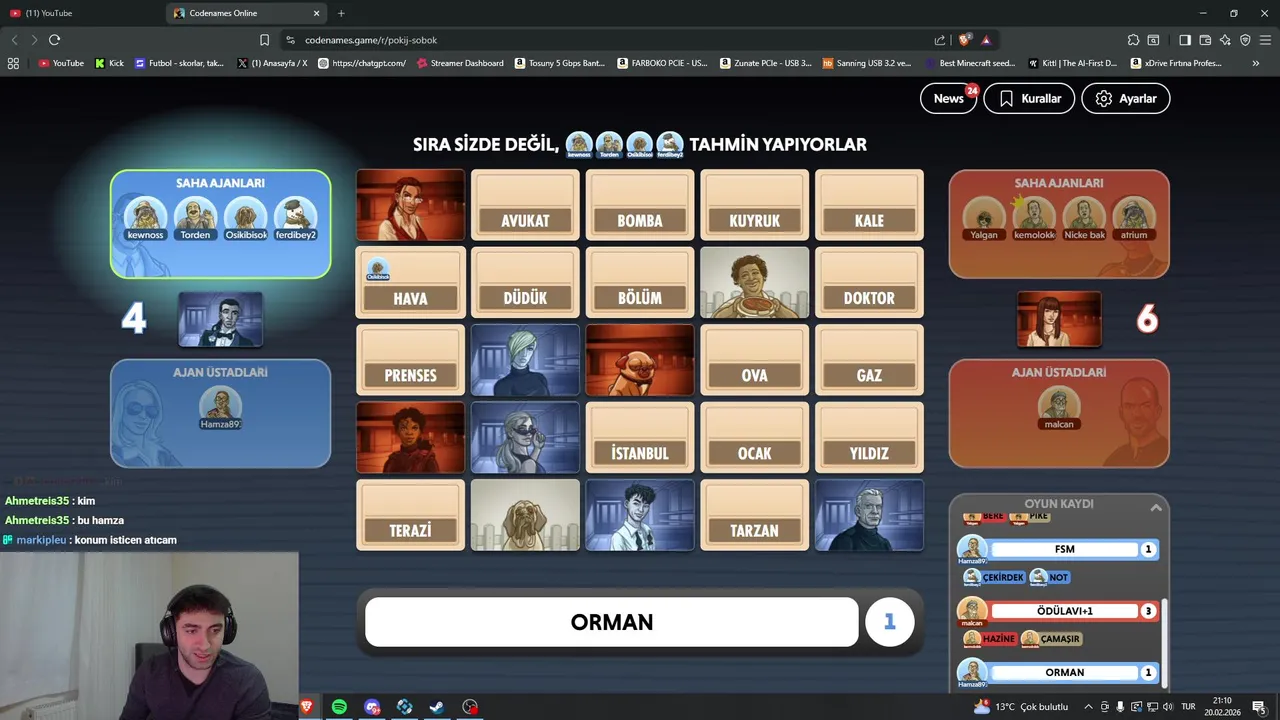Image resolution: width=1280 pixels, height=720 pixels.
Task: Open the Kick bookmark
Action: coord(110,63)
